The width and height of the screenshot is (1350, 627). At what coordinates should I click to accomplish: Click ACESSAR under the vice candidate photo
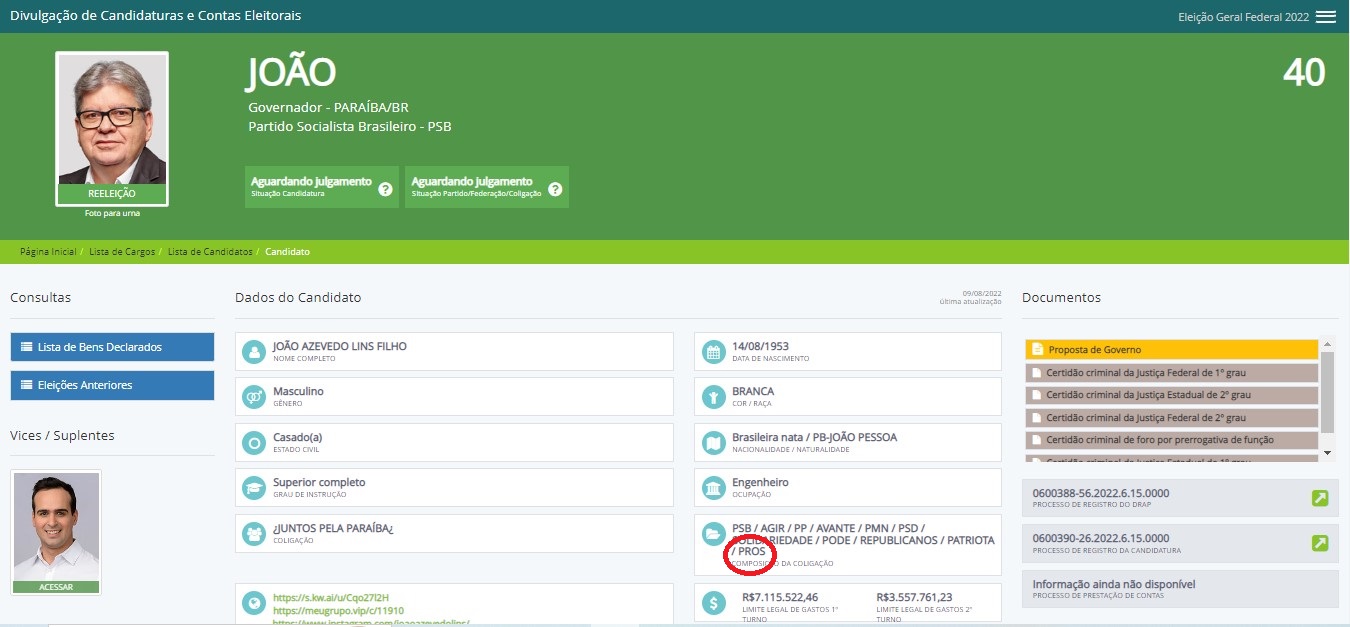(x=56, y=587)
